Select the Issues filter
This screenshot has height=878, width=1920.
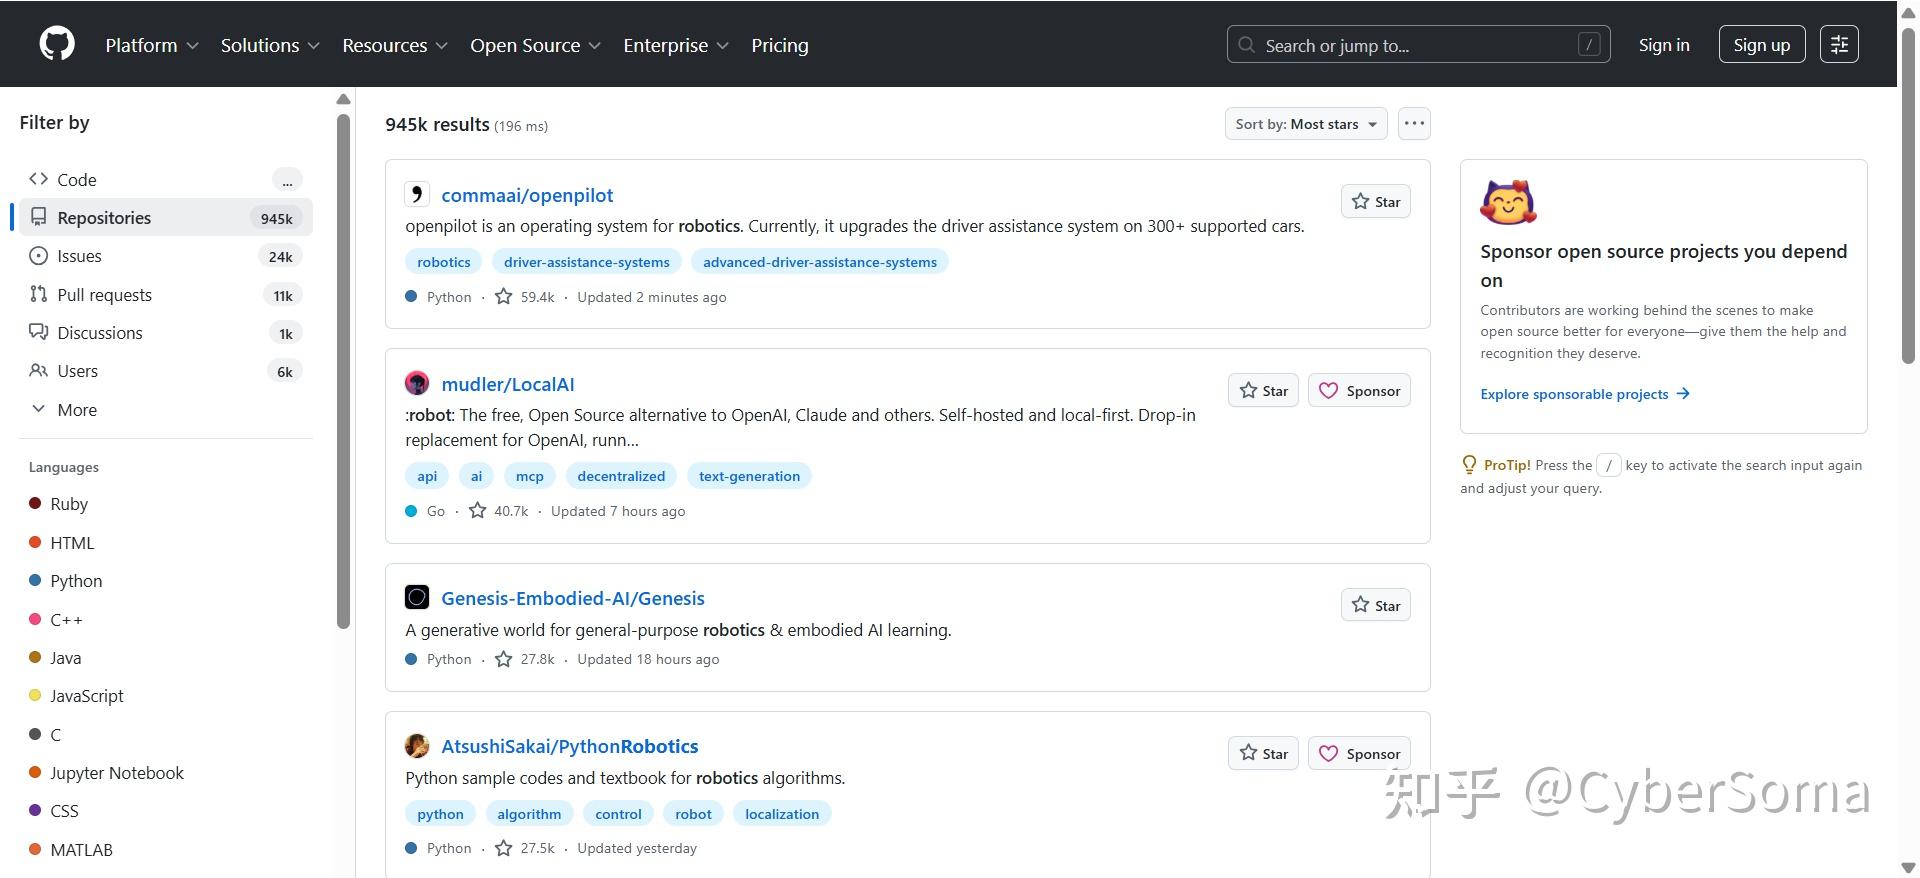79,256
